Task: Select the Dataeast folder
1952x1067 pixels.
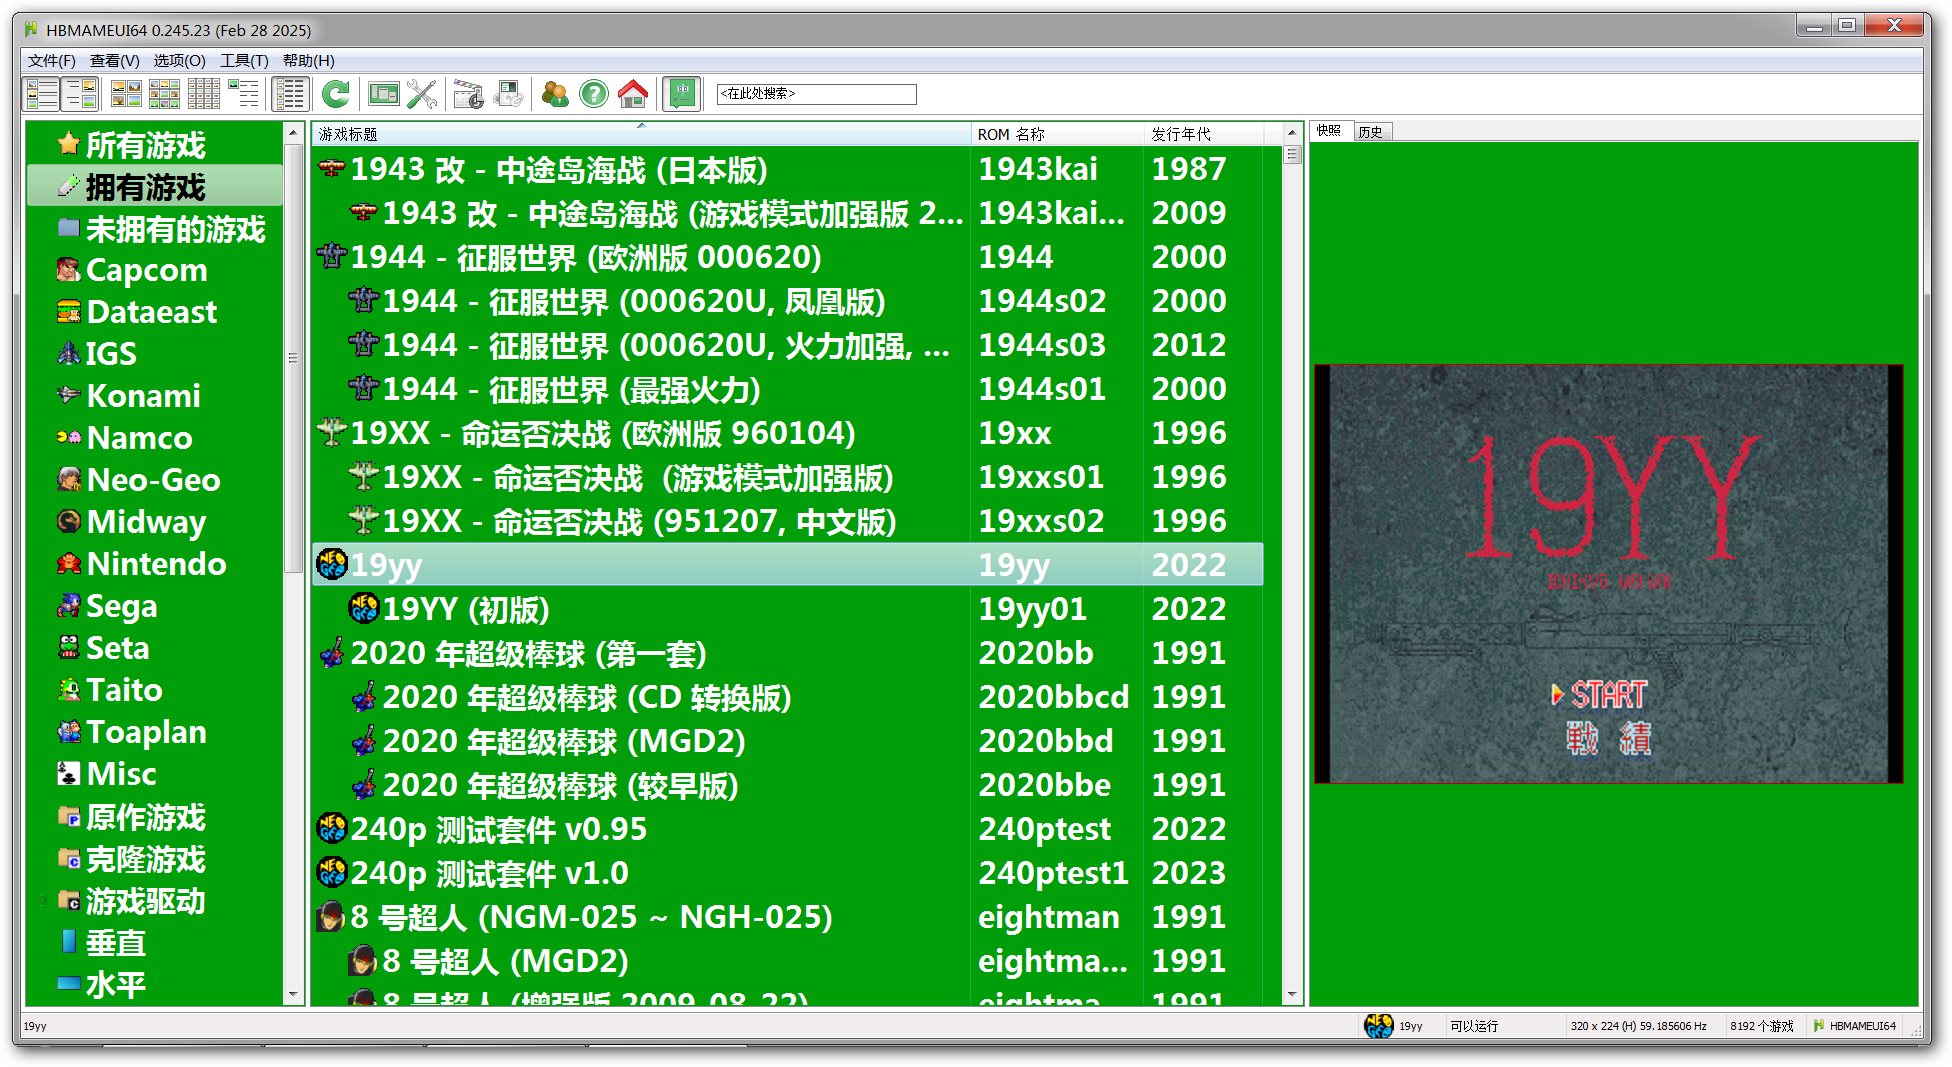Action: coord(151,312)
